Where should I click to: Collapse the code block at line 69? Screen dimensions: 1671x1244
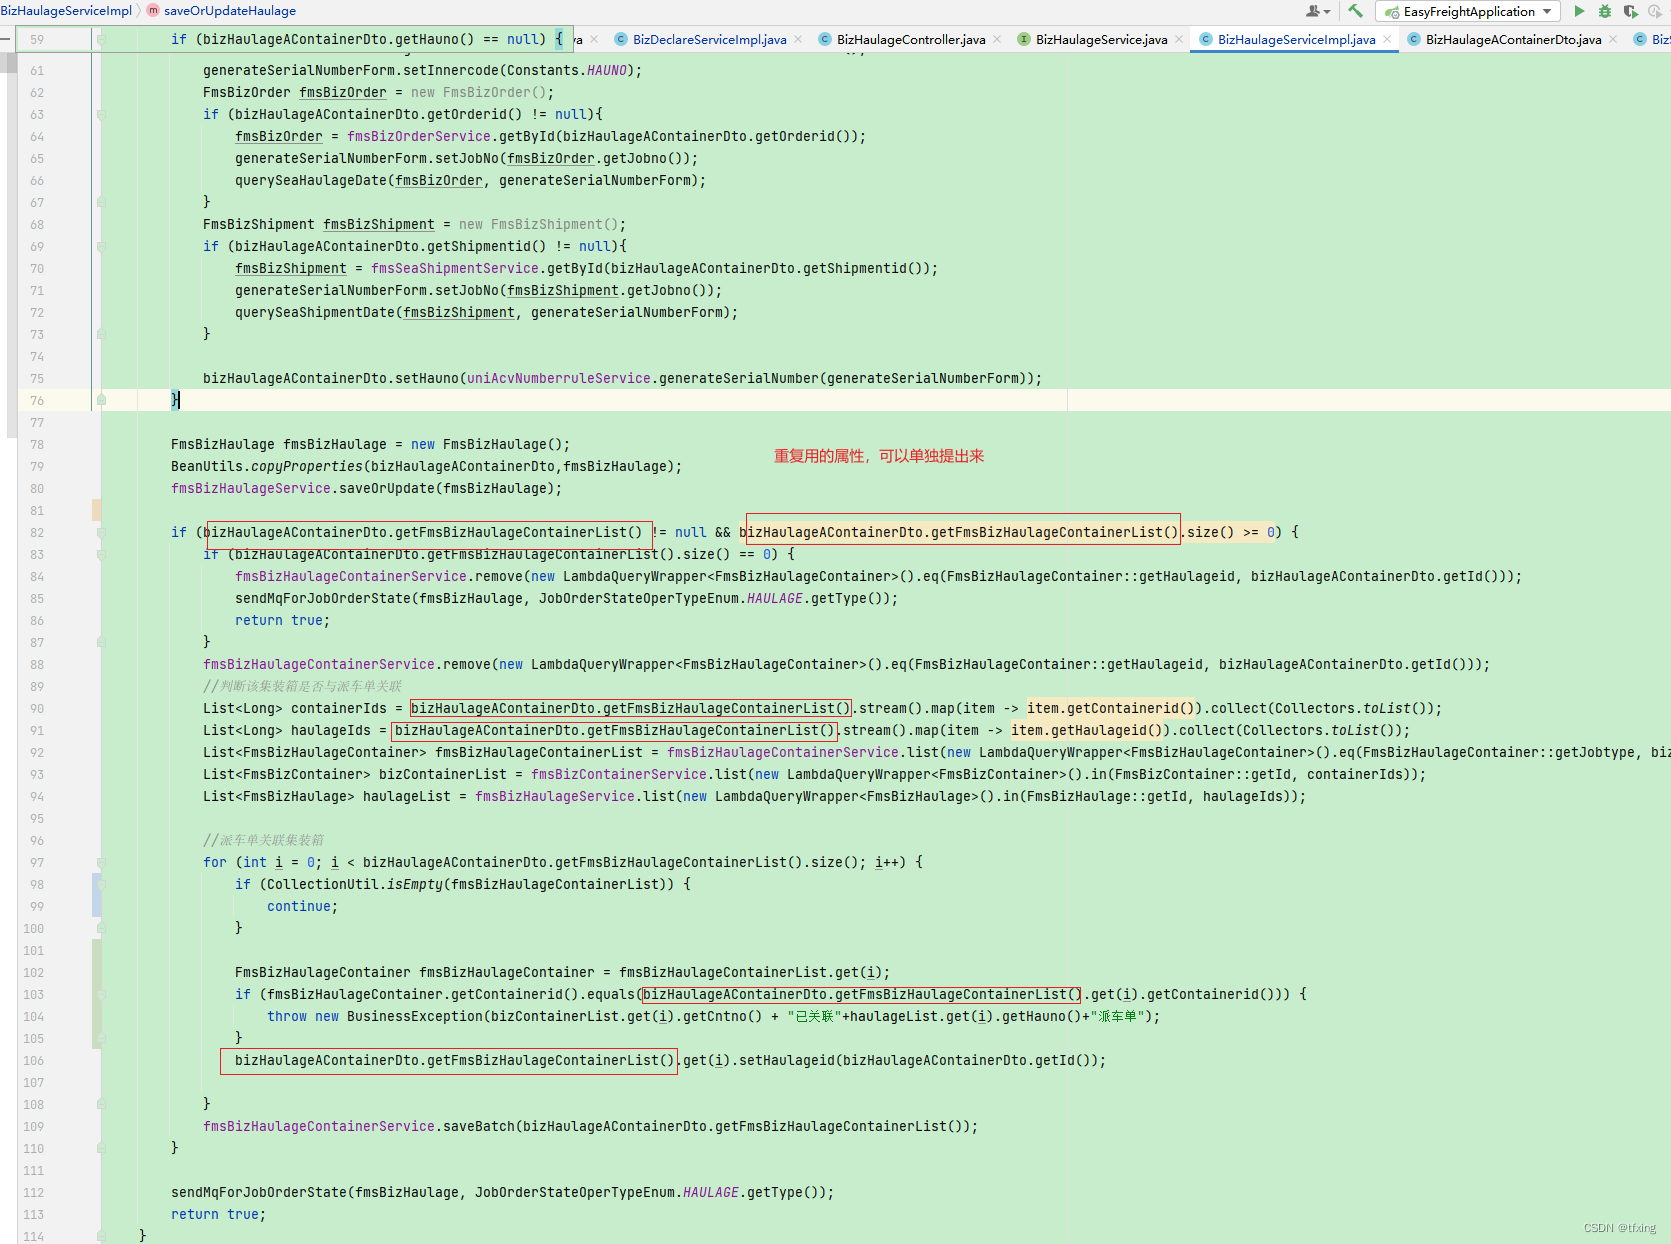[x=101, y=246]
